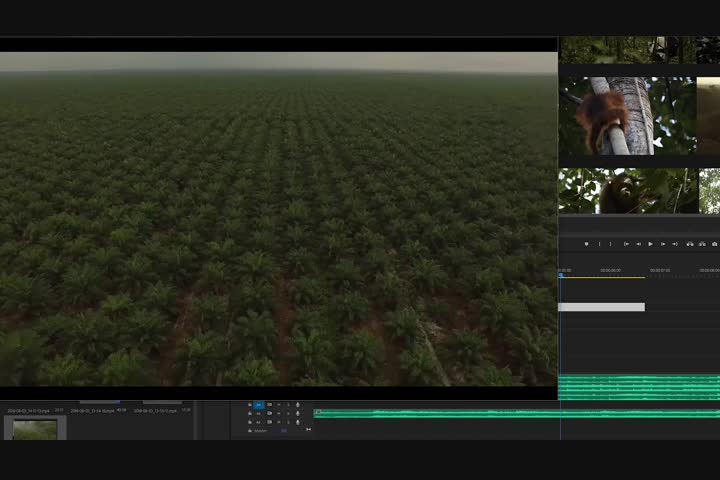Select orangutan climbing tree trunk thumbnail
This screenshot has height=480, width=720.
click(x=628, y=116)
